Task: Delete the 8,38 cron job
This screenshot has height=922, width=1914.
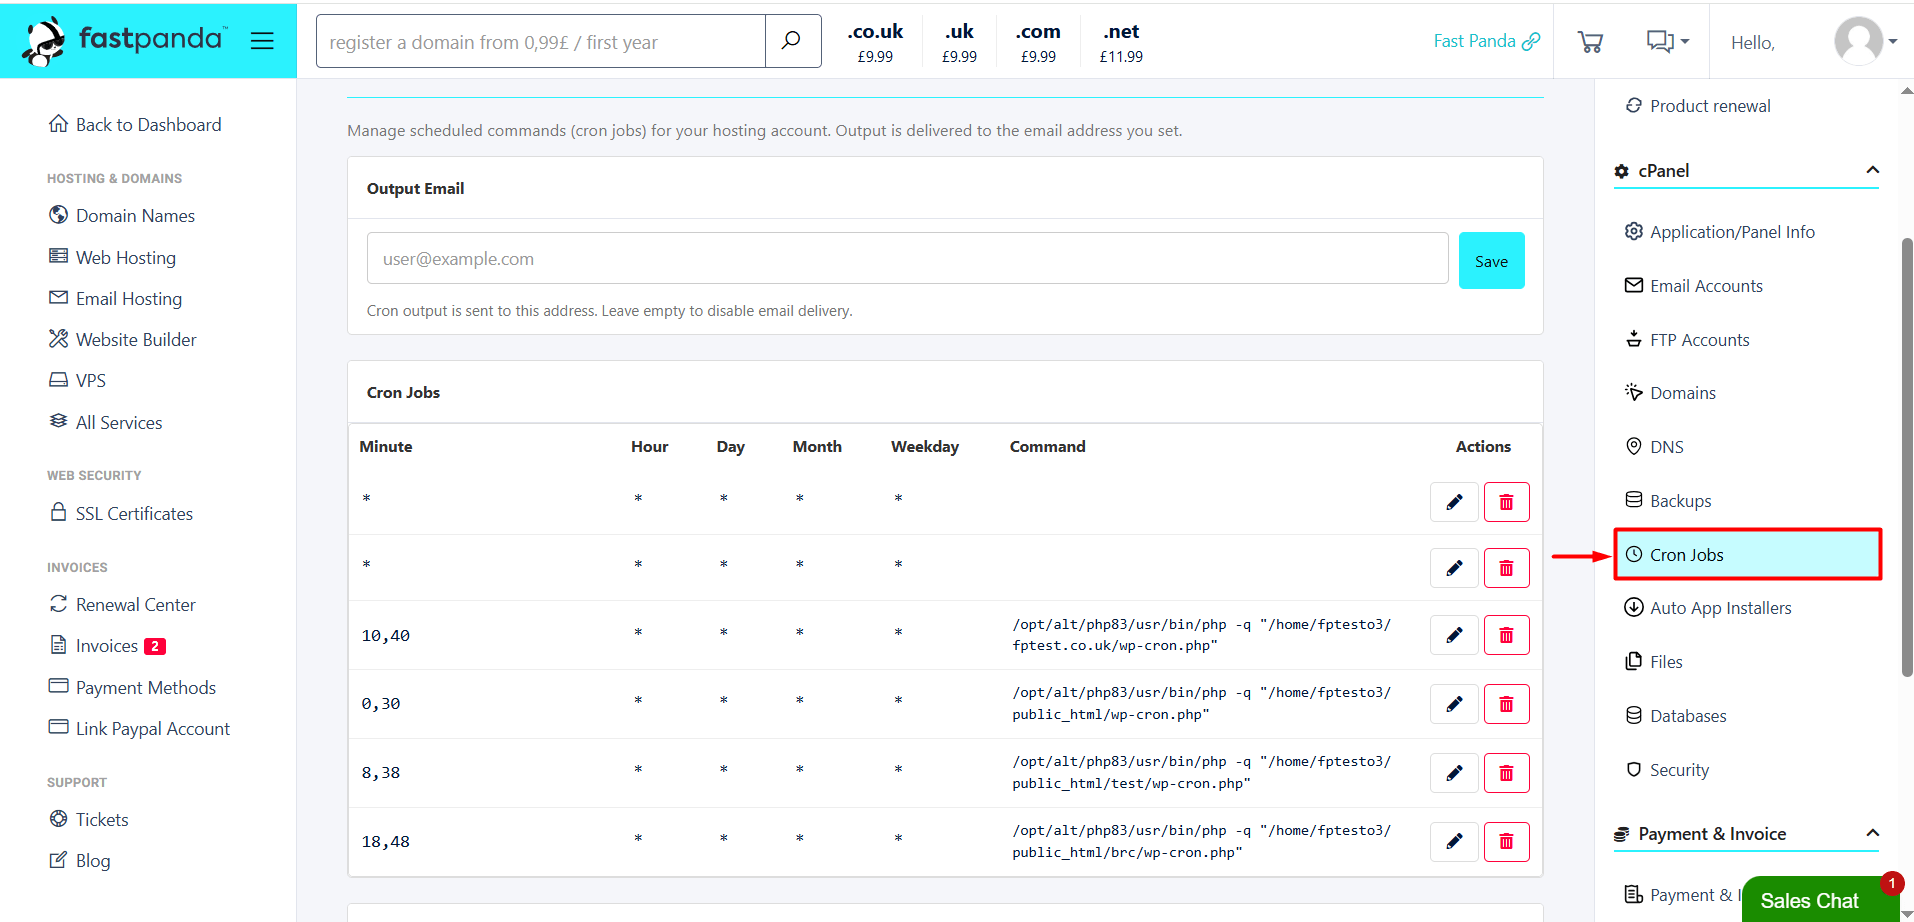Action: 1506,773
